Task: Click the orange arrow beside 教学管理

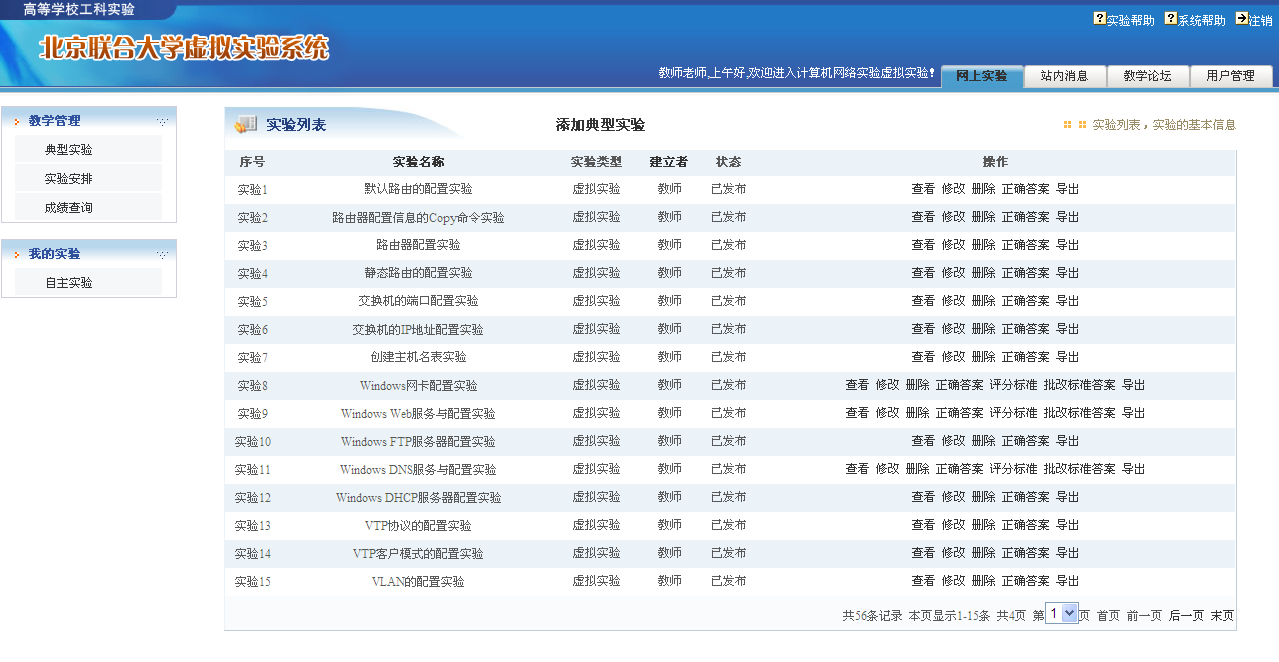Action: coord(17,121)
